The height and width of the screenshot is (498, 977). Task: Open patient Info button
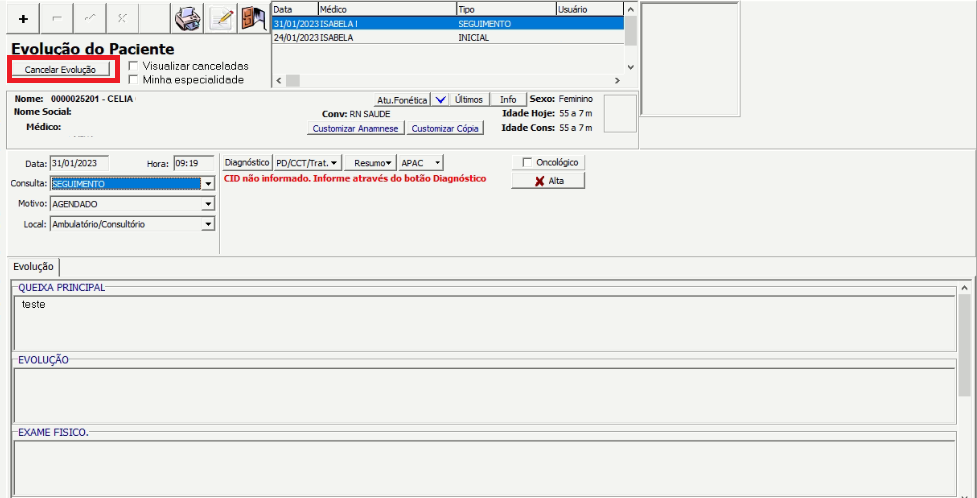click(x=508, y=100)
